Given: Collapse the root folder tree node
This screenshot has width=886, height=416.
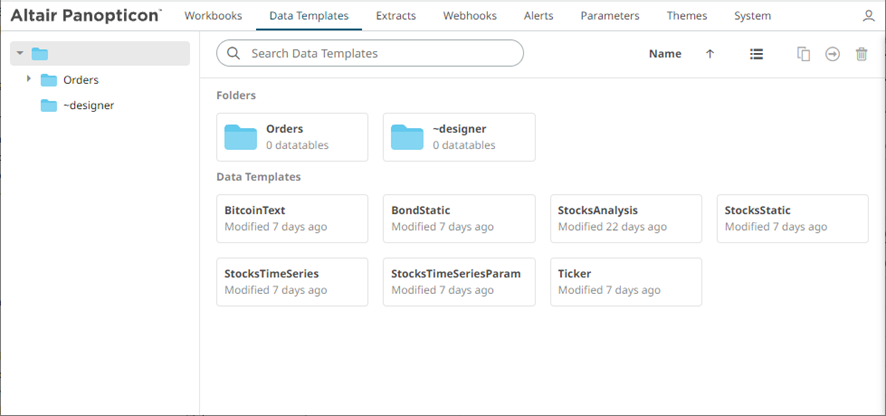Looking at the screenshot, I should coord(20,54).
